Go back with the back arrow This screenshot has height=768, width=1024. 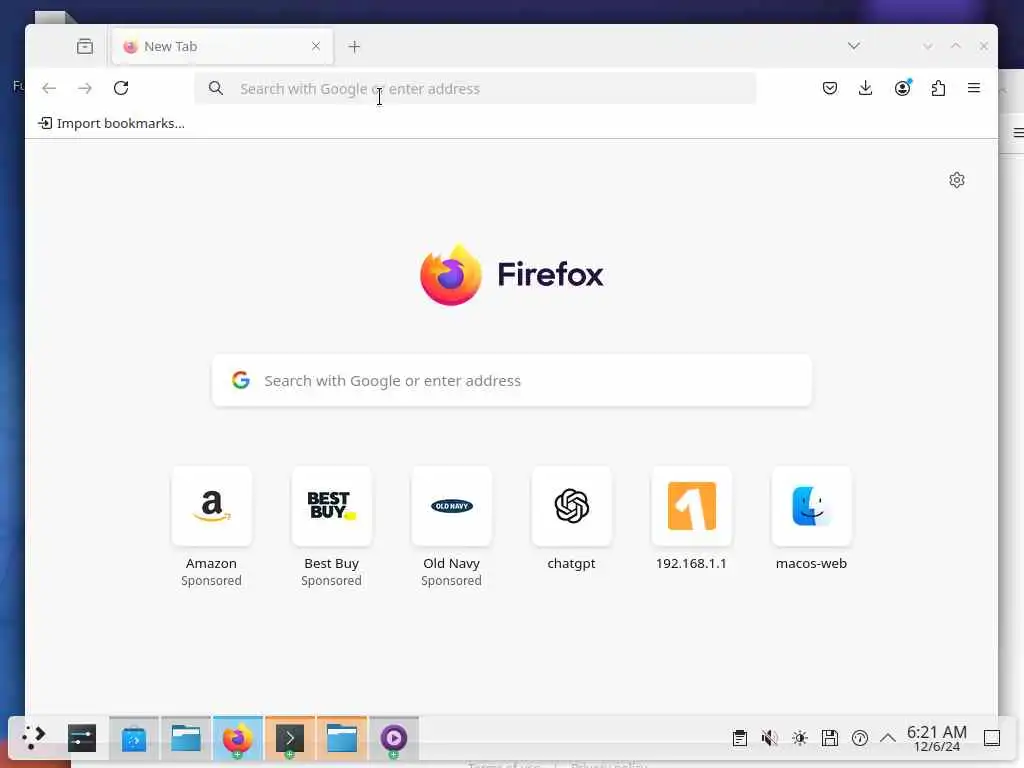[x=49, y=88]
